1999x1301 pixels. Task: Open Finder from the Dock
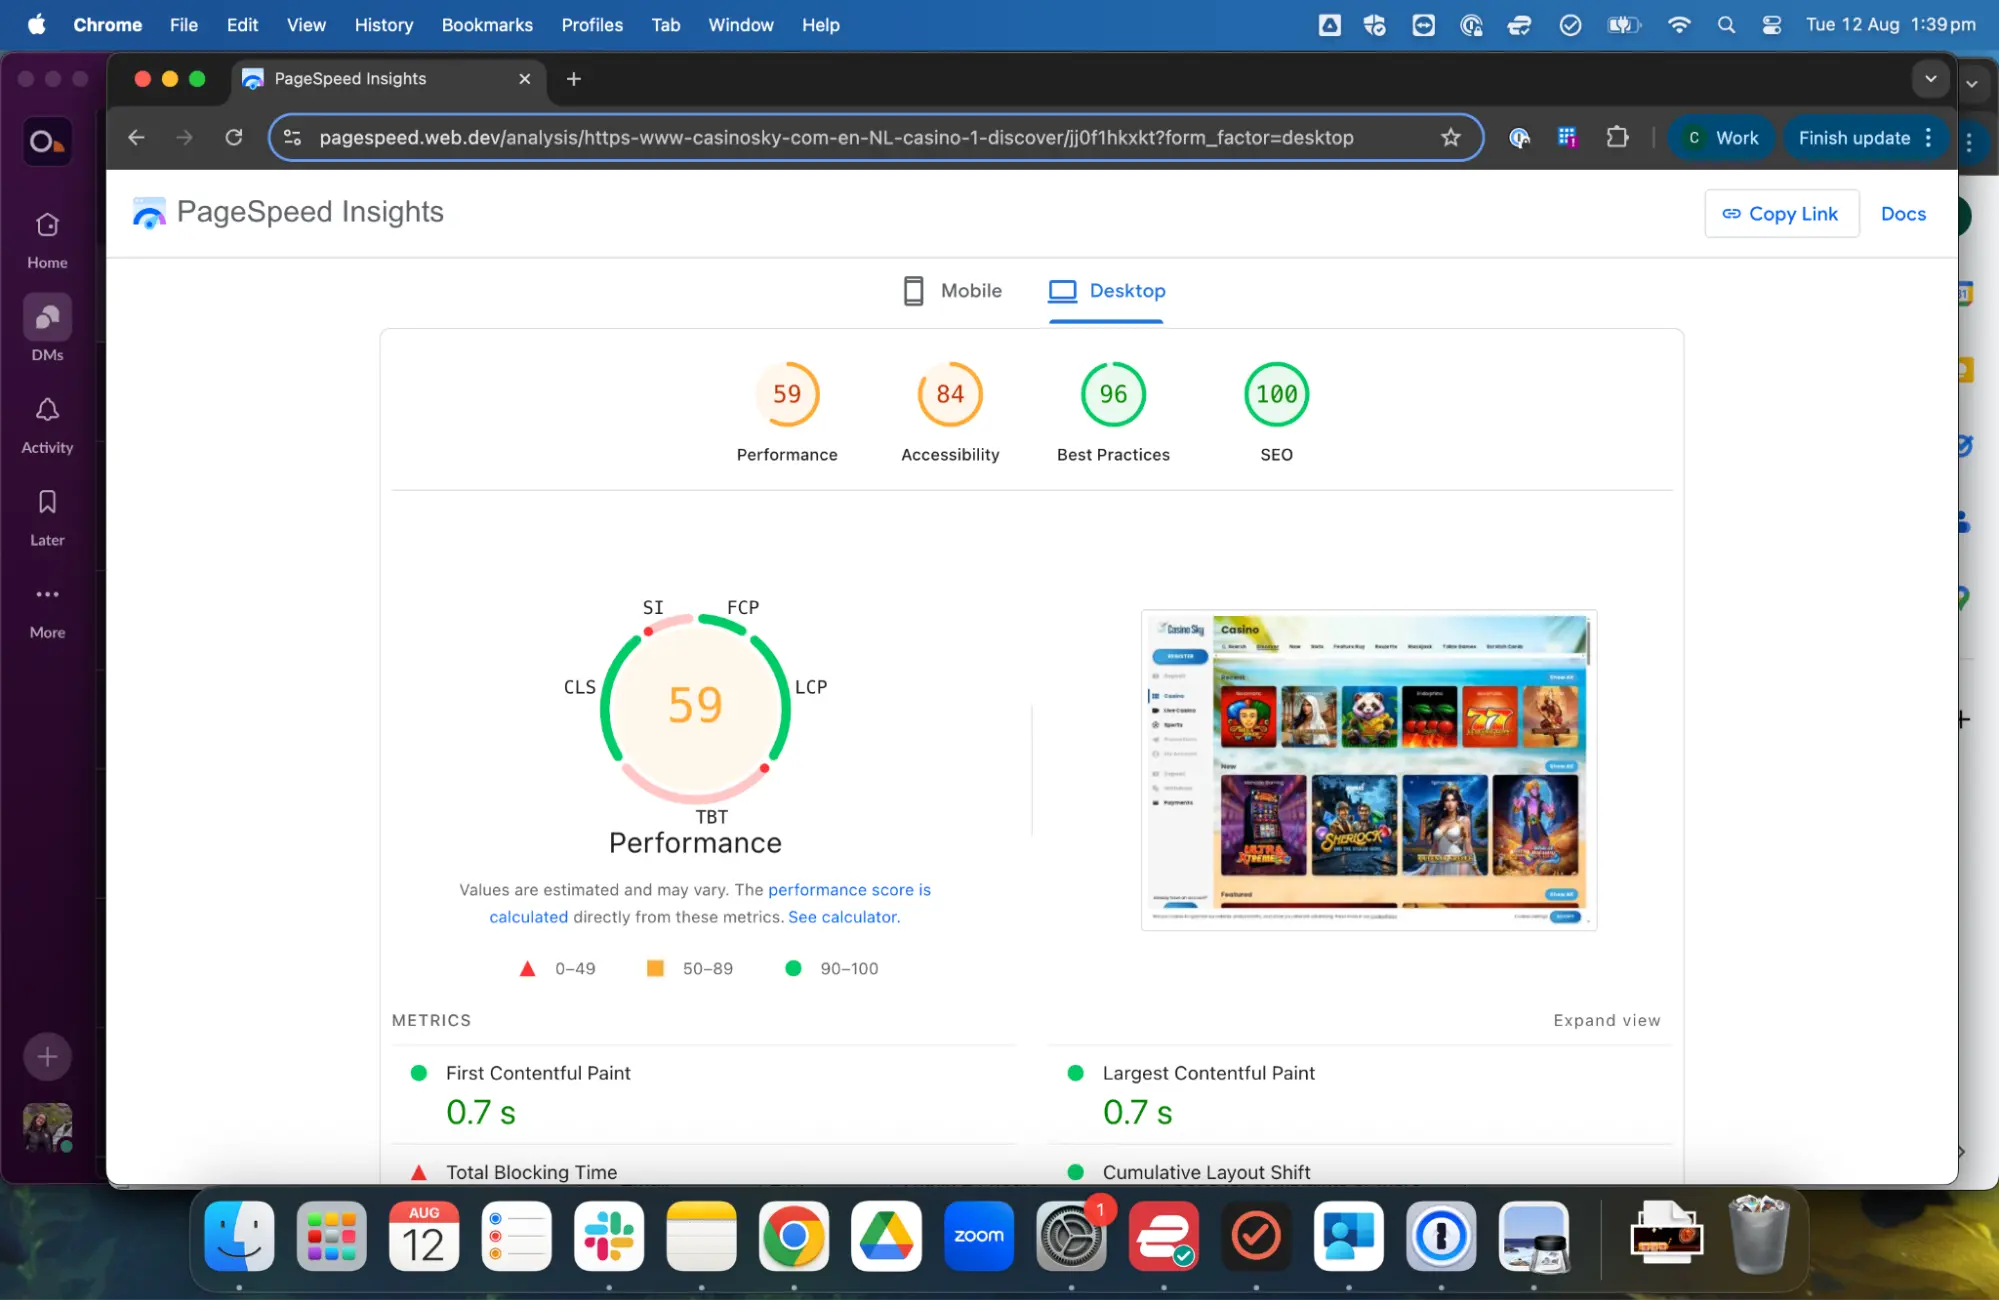click(x=239, y=1236)
